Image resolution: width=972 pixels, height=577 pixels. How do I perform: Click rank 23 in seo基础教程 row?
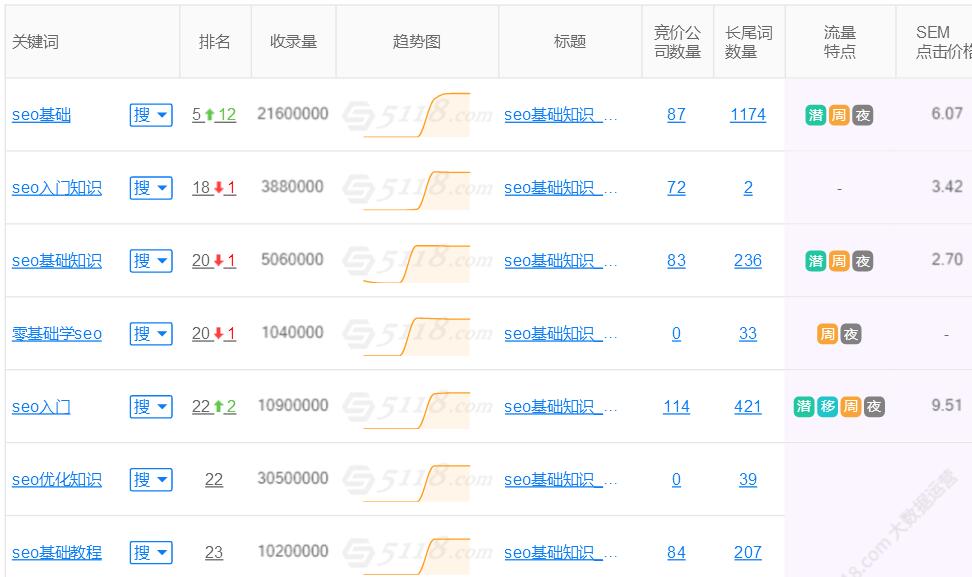click(x=214, y=553)
